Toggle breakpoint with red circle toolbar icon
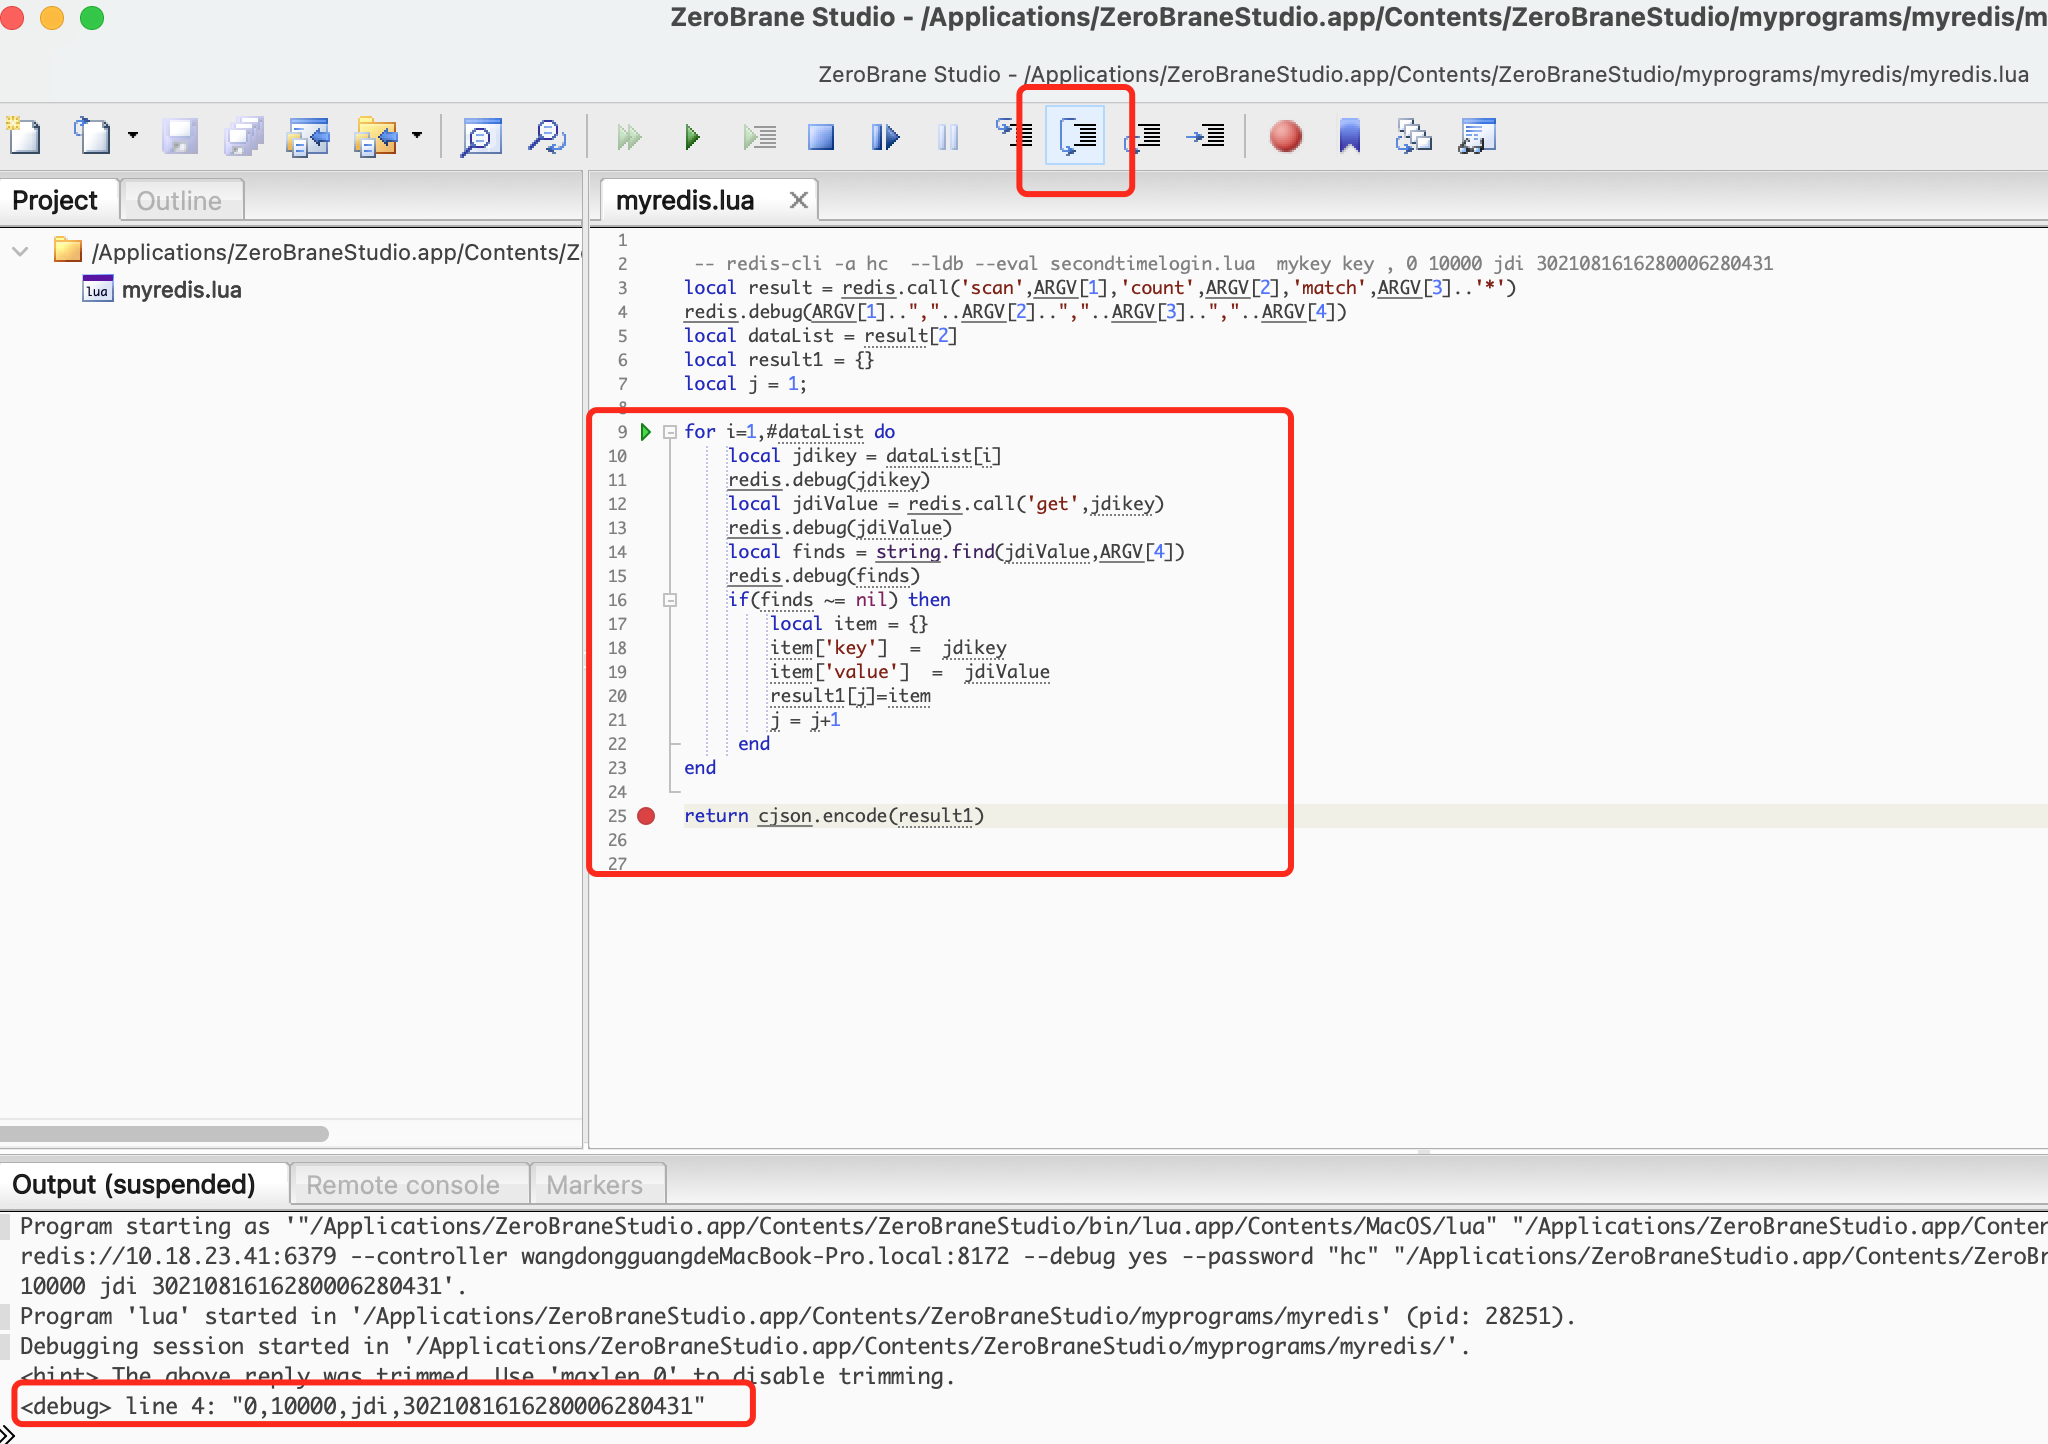This screenshot has height=1444, width=2048. point(1285,136)
